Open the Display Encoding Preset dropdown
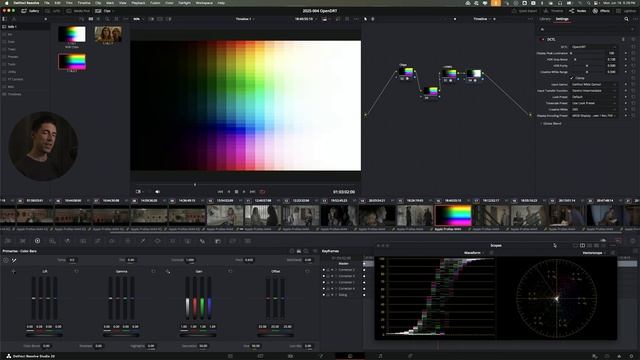Image resolution: width=640 pixels, height=360 pixels. 593,116
